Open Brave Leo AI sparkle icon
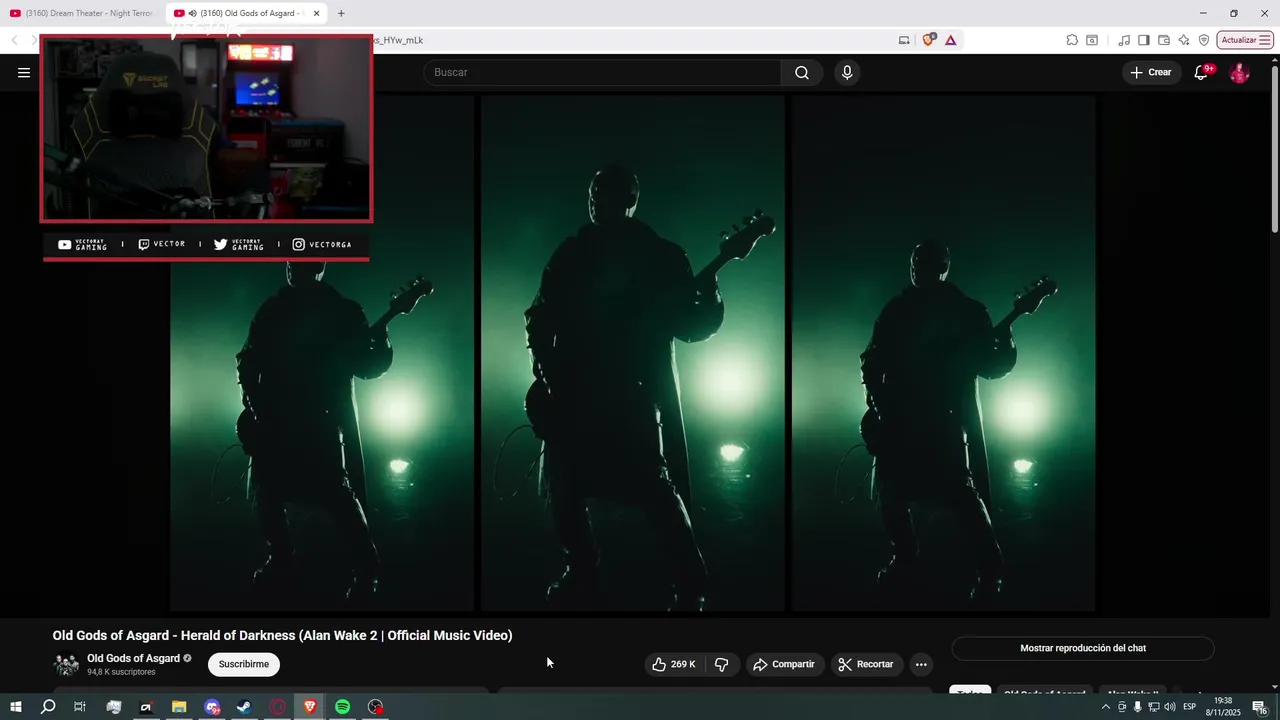This screenshot has height=720, width=1280. coord(1184,40)
